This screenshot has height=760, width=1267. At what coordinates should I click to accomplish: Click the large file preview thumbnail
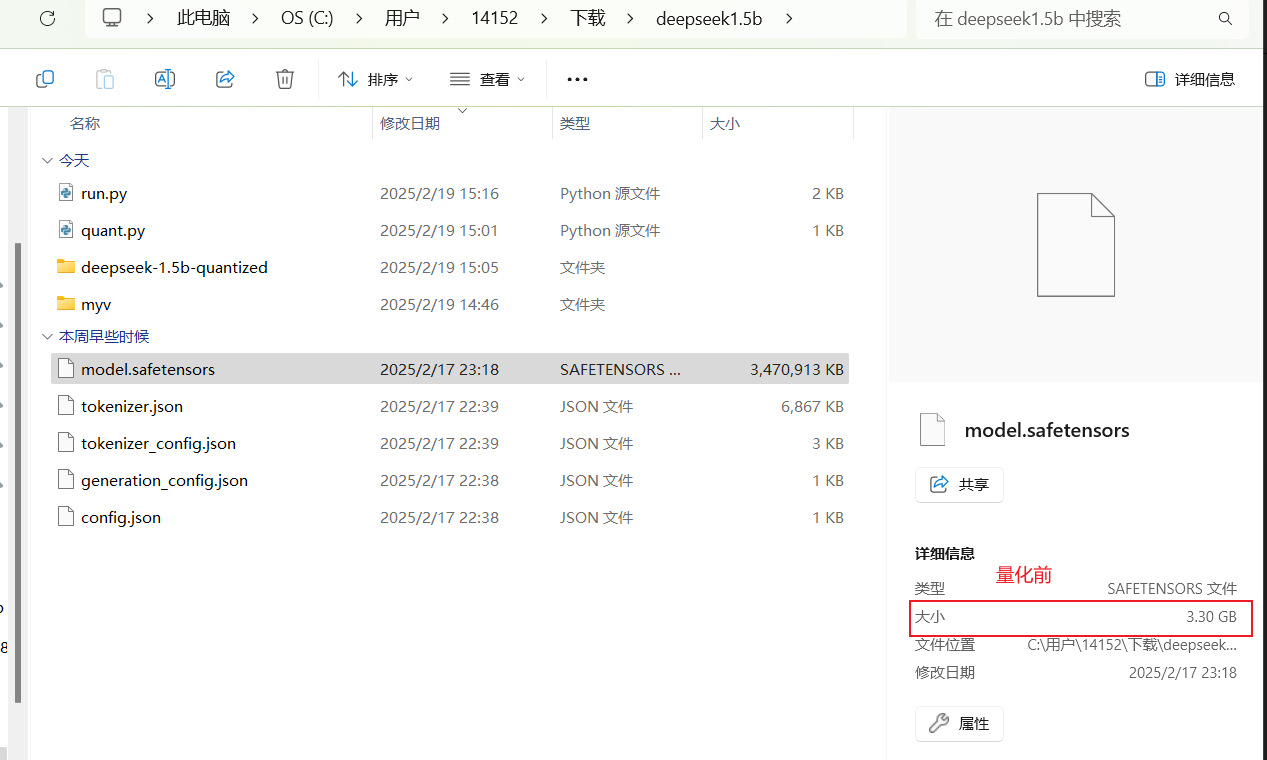tap(1076, 245)
